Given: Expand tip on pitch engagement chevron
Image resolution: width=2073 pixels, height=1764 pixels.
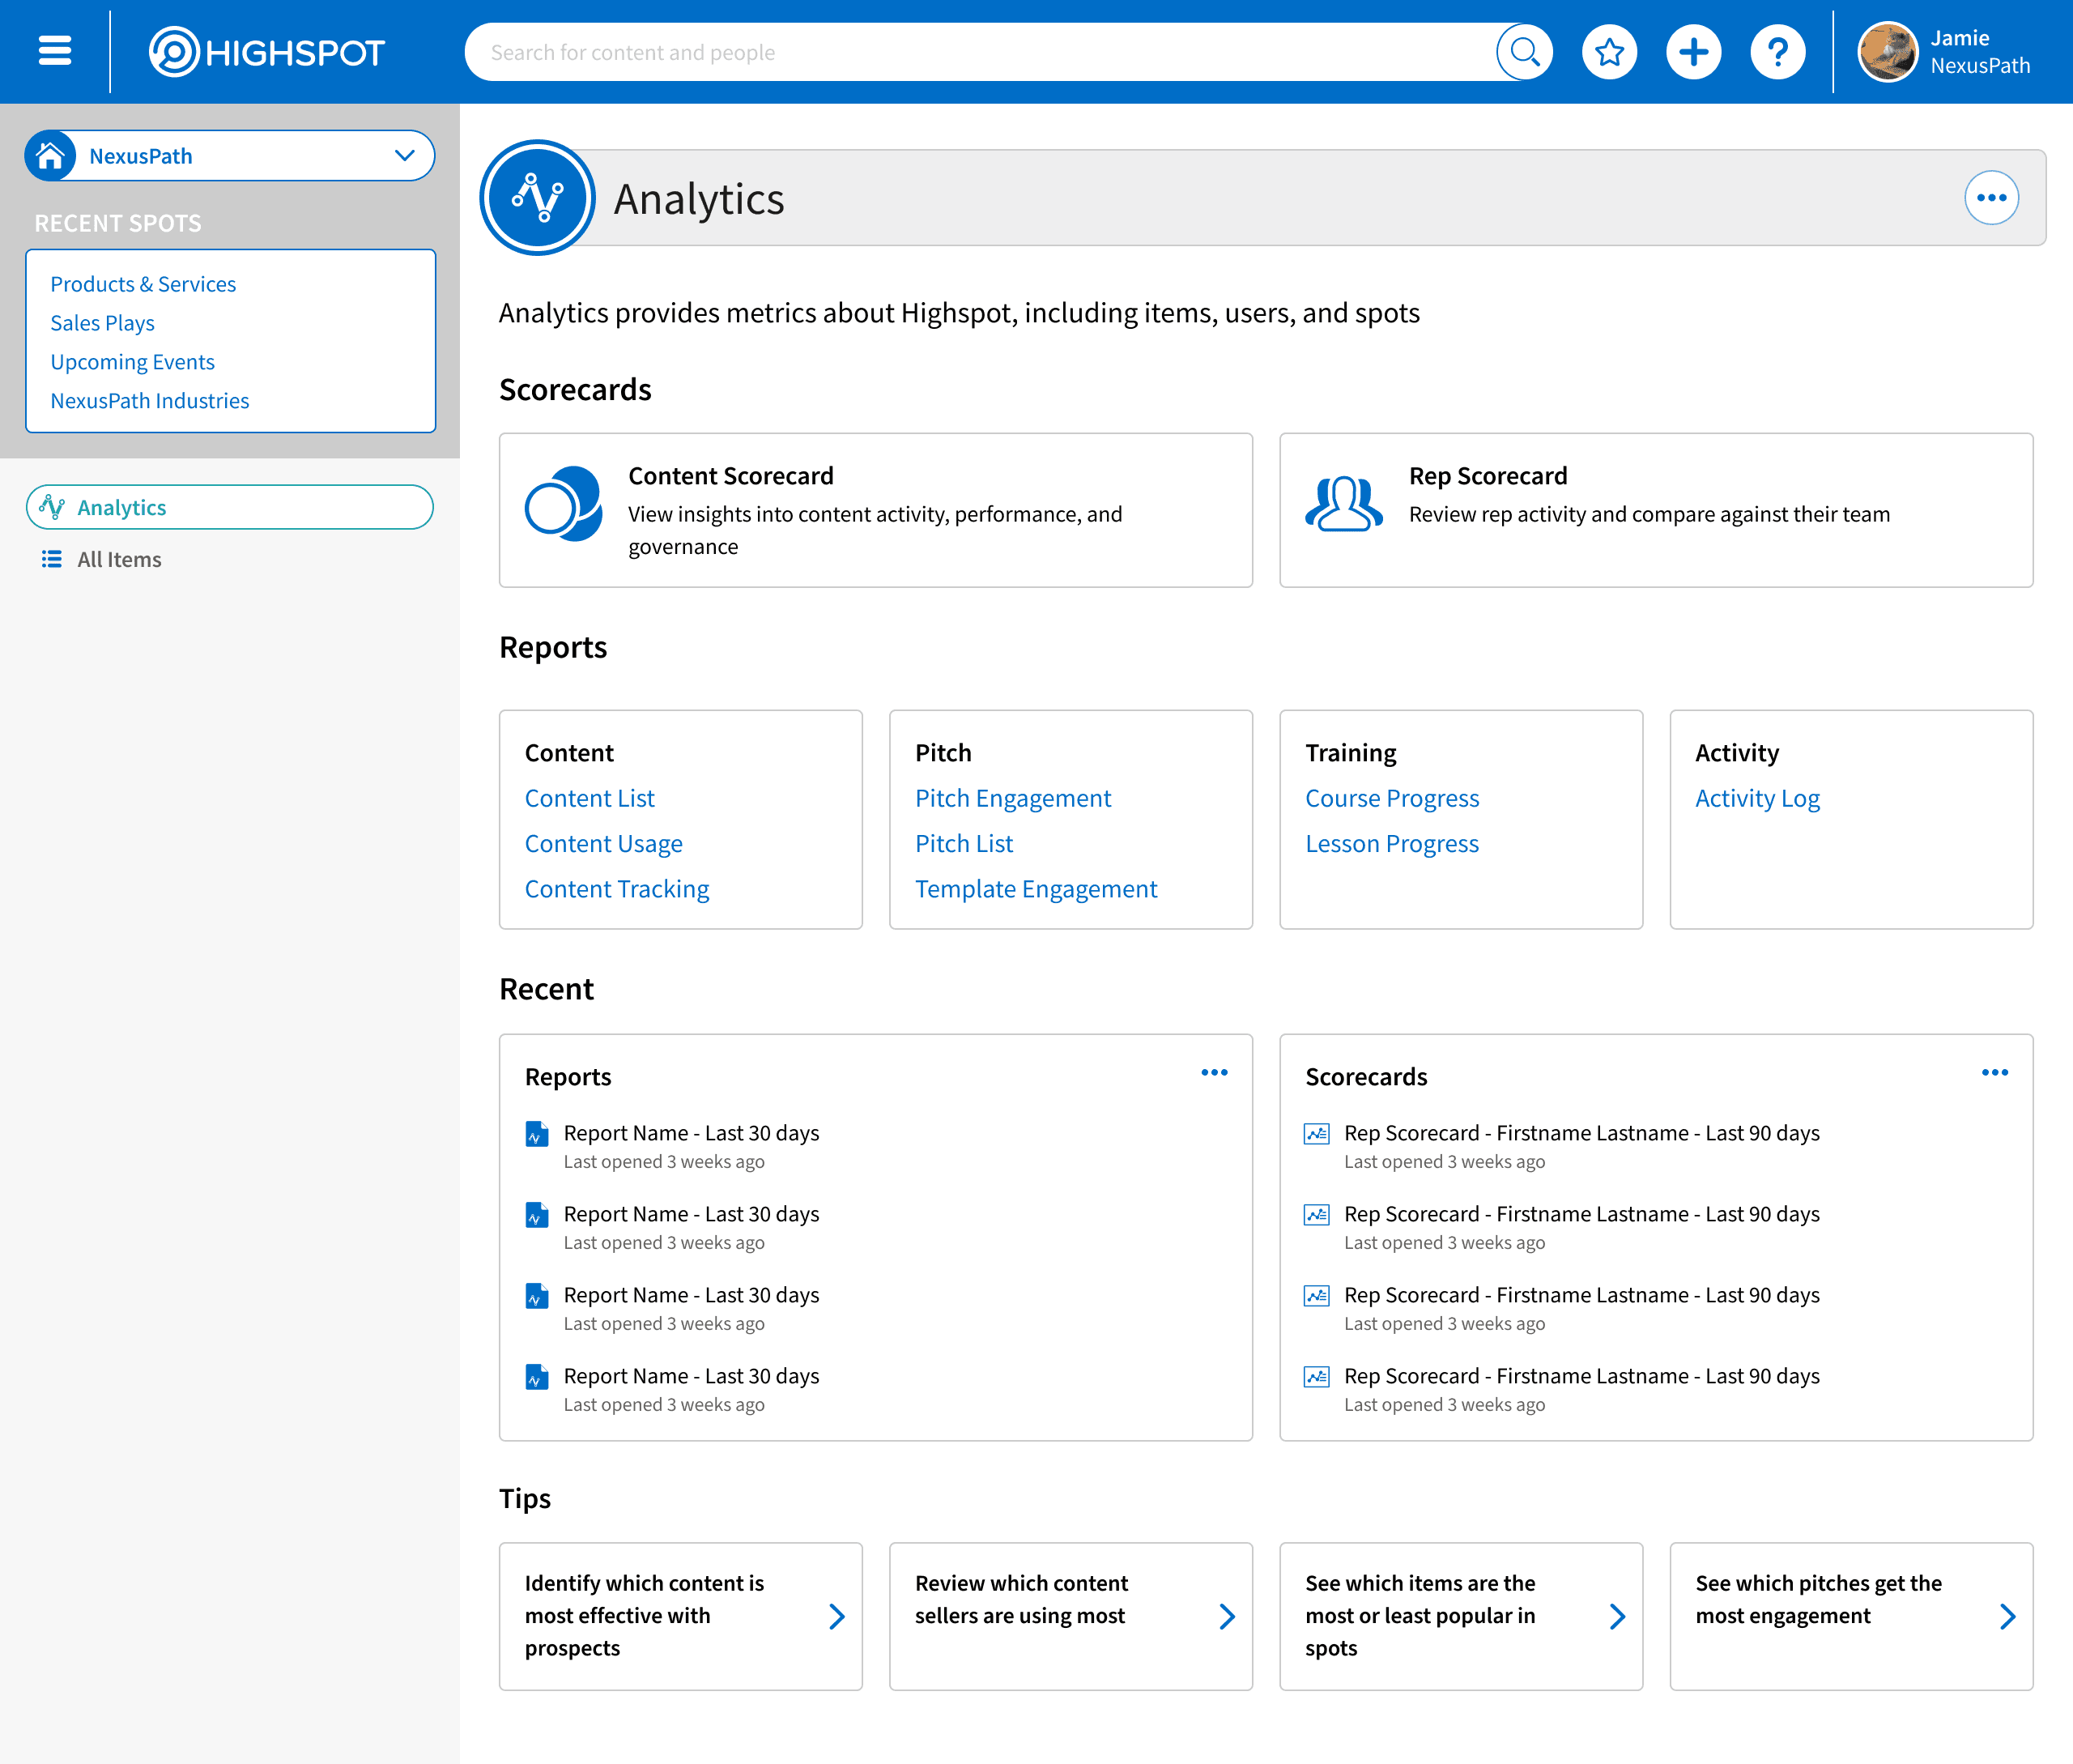Looking at the screenshot, I should (x=2007, y=1616).
